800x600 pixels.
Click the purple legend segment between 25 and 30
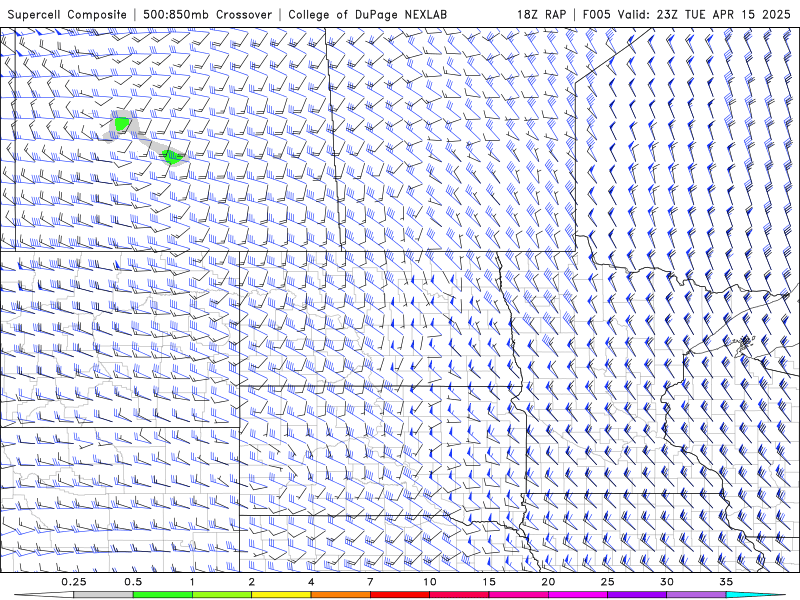637,595
